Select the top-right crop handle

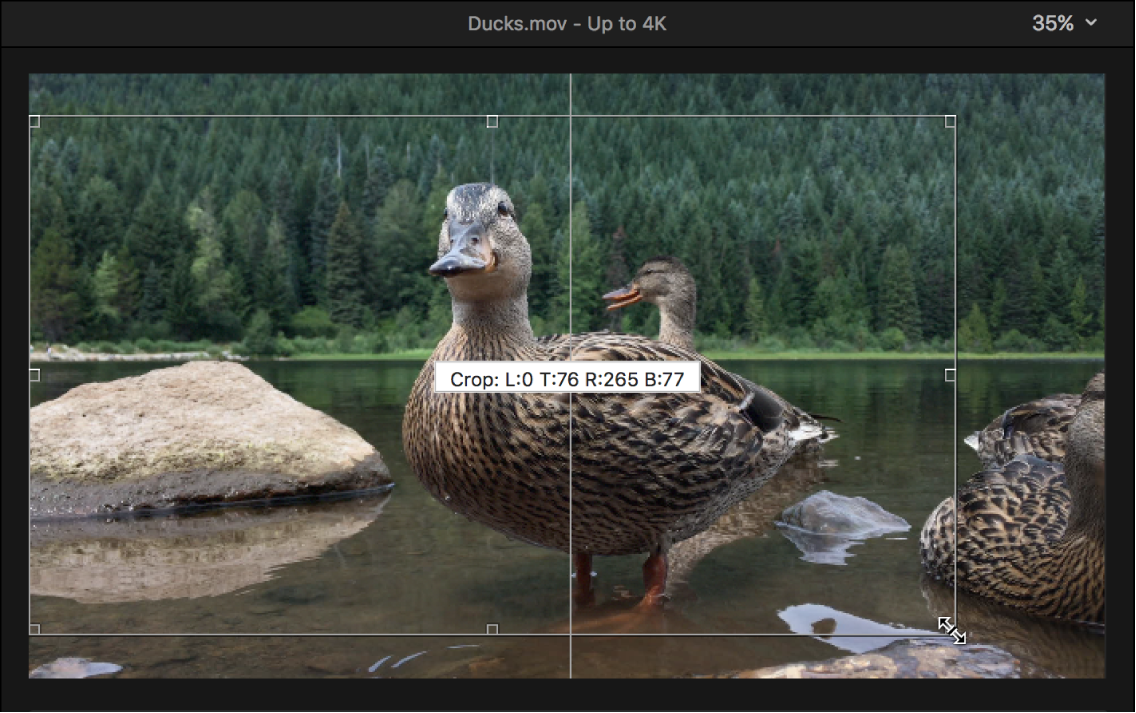(x=950, y=122)
